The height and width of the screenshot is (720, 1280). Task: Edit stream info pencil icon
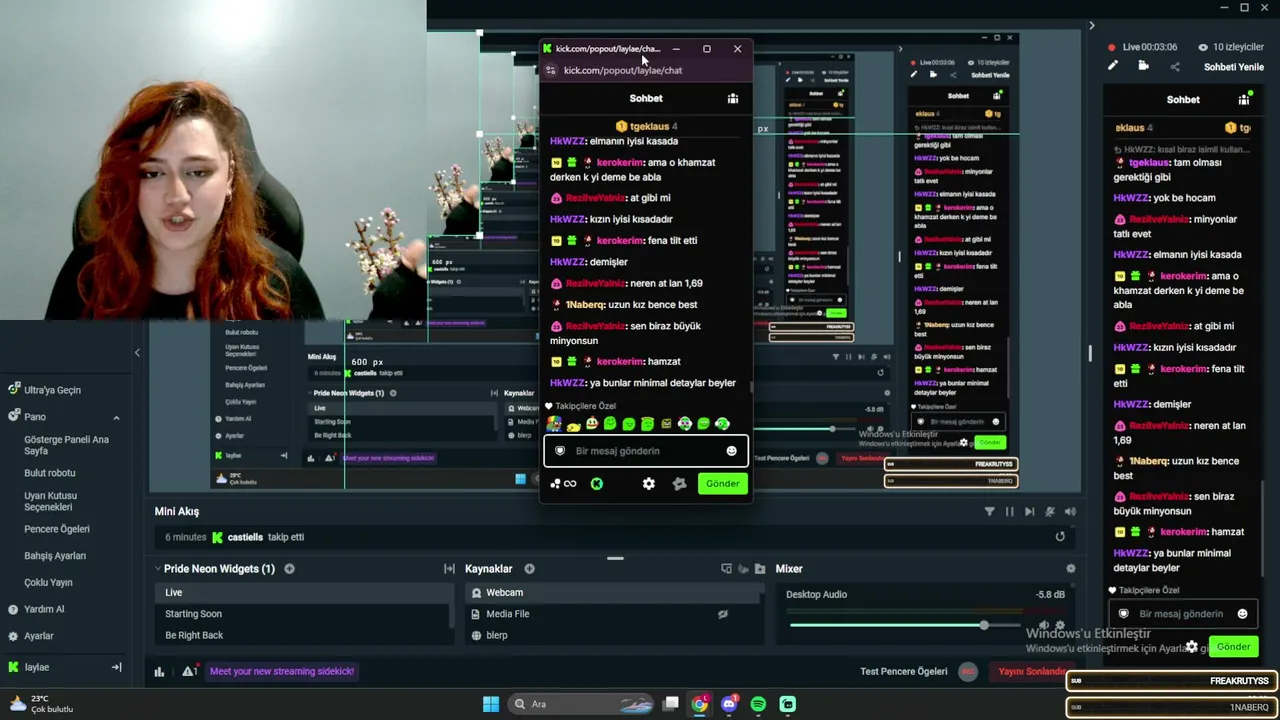click(x=1113, y=66)
